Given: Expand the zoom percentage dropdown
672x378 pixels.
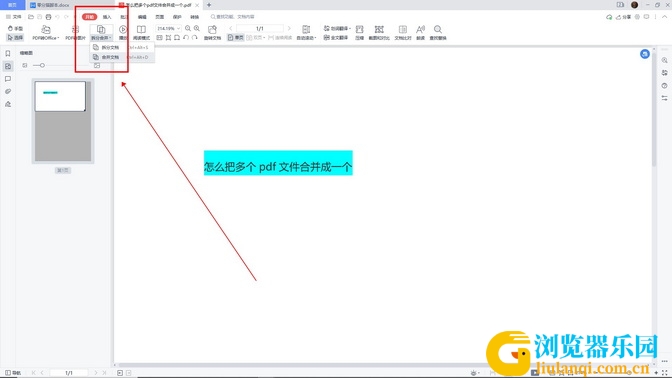Looking at the screenshot, I should (x=179, y=28).
